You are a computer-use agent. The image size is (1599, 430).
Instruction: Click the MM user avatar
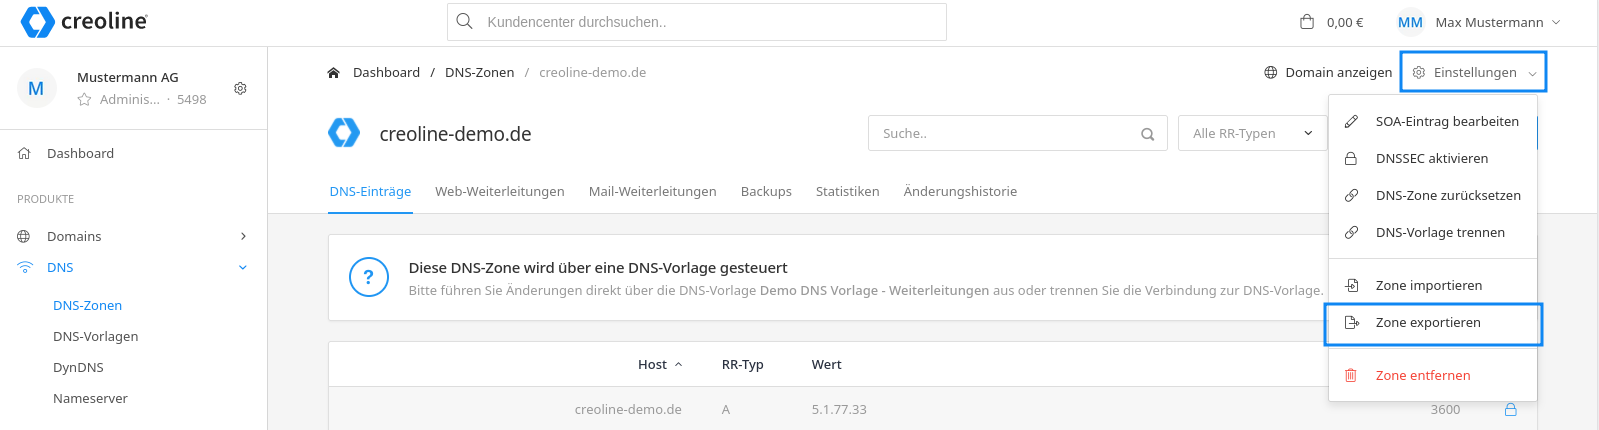(1410, 22)
